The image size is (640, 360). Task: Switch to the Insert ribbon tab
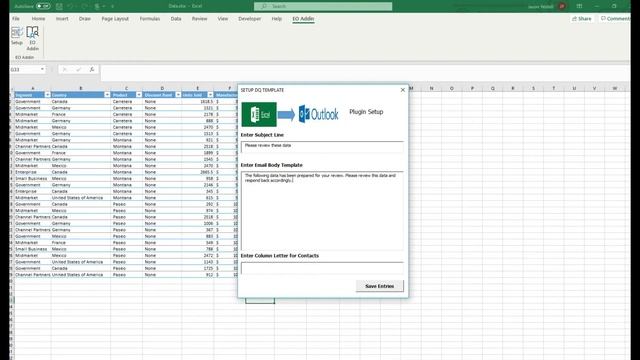point(62,19)
